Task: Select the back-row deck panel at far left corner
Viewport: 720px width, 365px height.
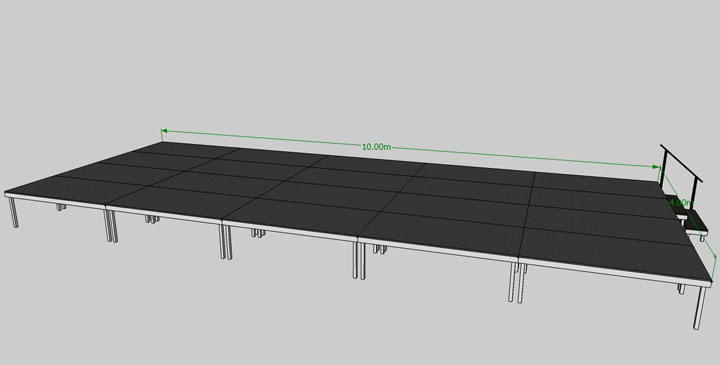Action: tap(188, 149)
